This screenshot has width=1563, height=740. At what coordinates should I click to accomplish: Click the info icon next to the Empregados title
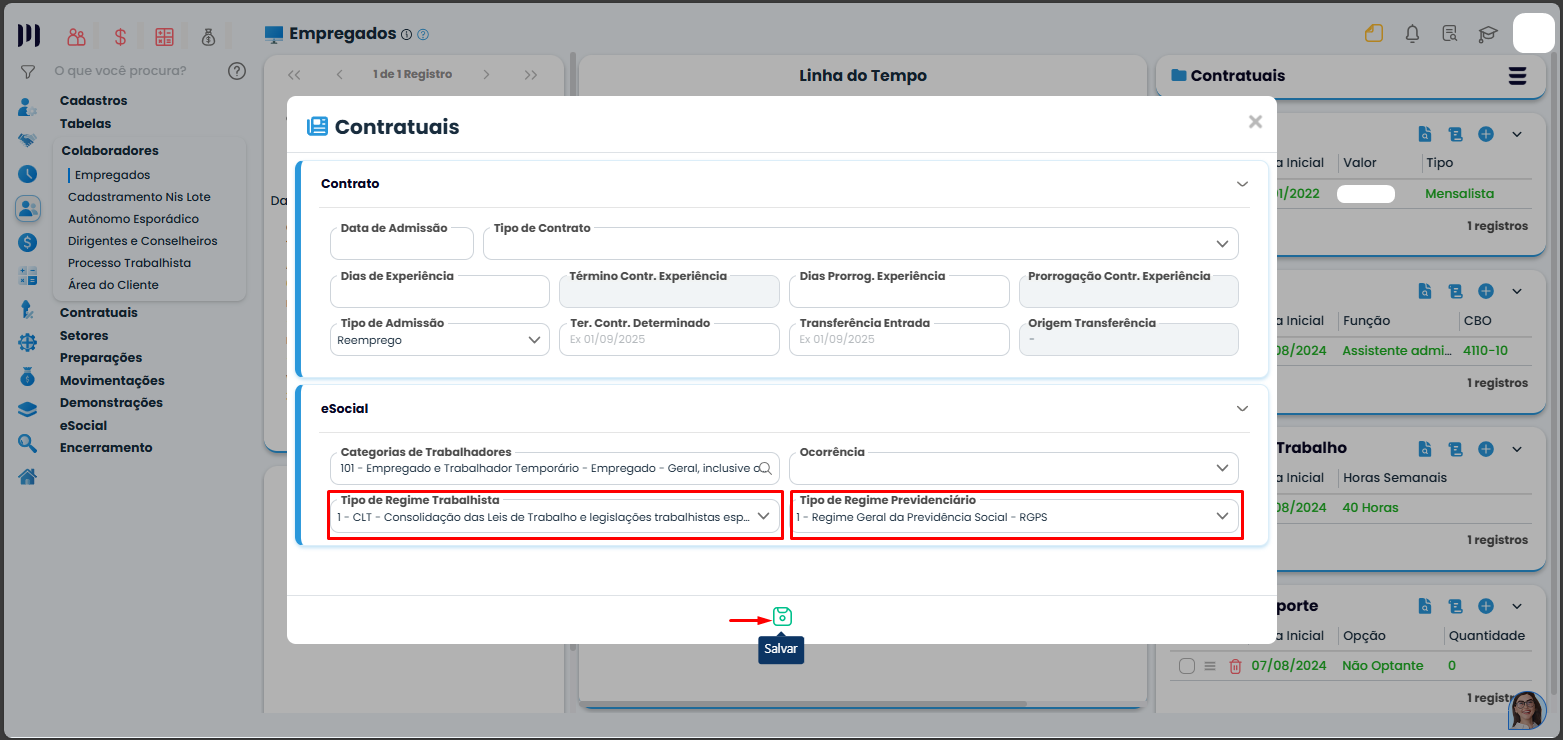tap(406, 34)
